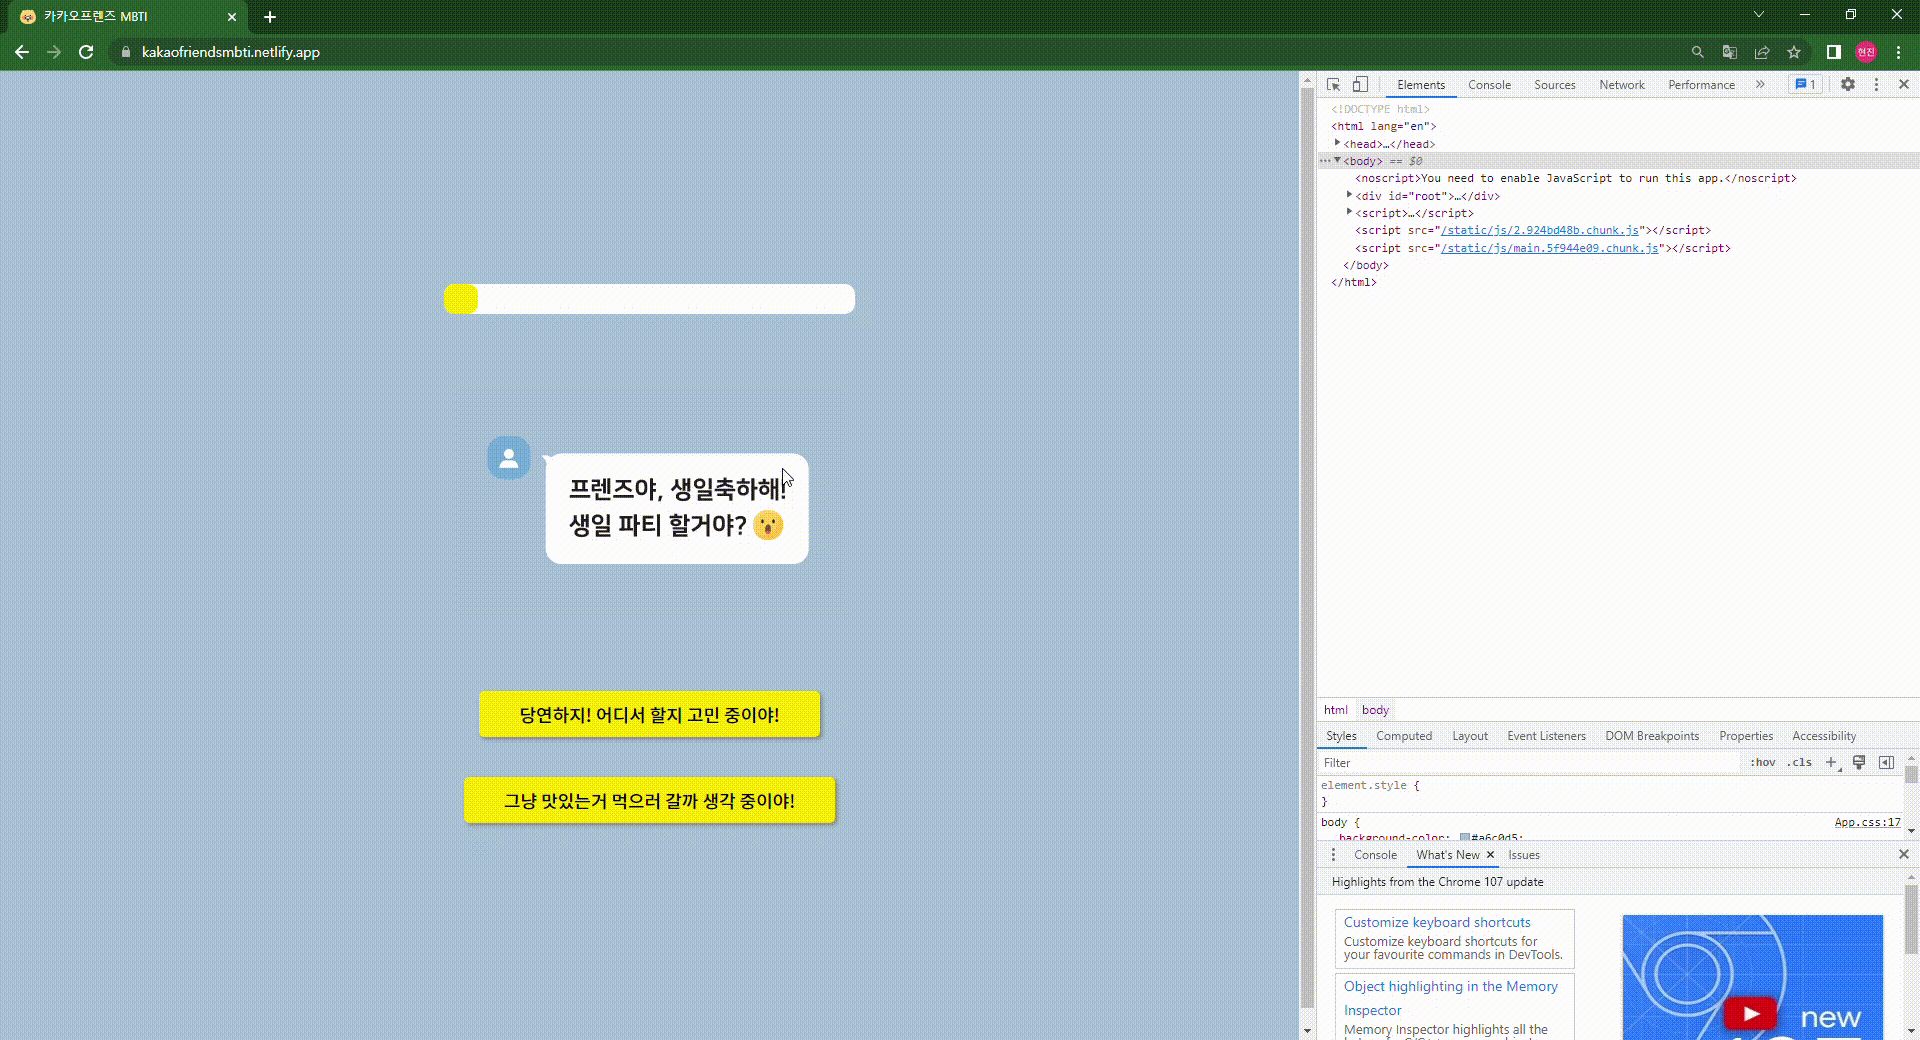Play the What's New video thumbnail

pyautogui.click(x=1752, y=1013)
